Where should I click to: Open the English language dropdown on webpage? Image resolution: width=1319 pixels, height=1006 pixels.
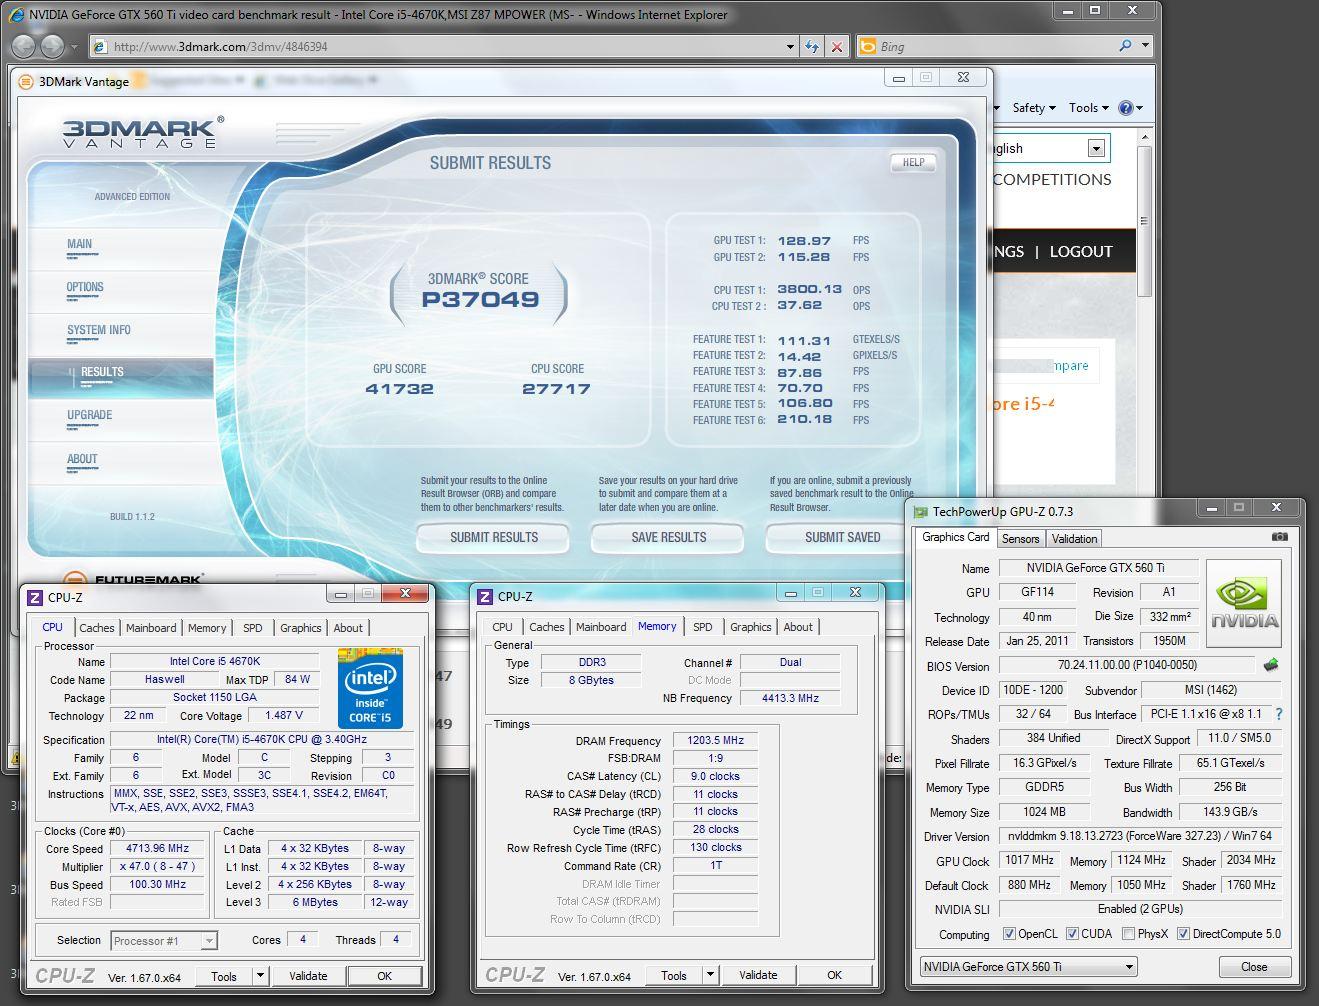tap(1096, 149)
